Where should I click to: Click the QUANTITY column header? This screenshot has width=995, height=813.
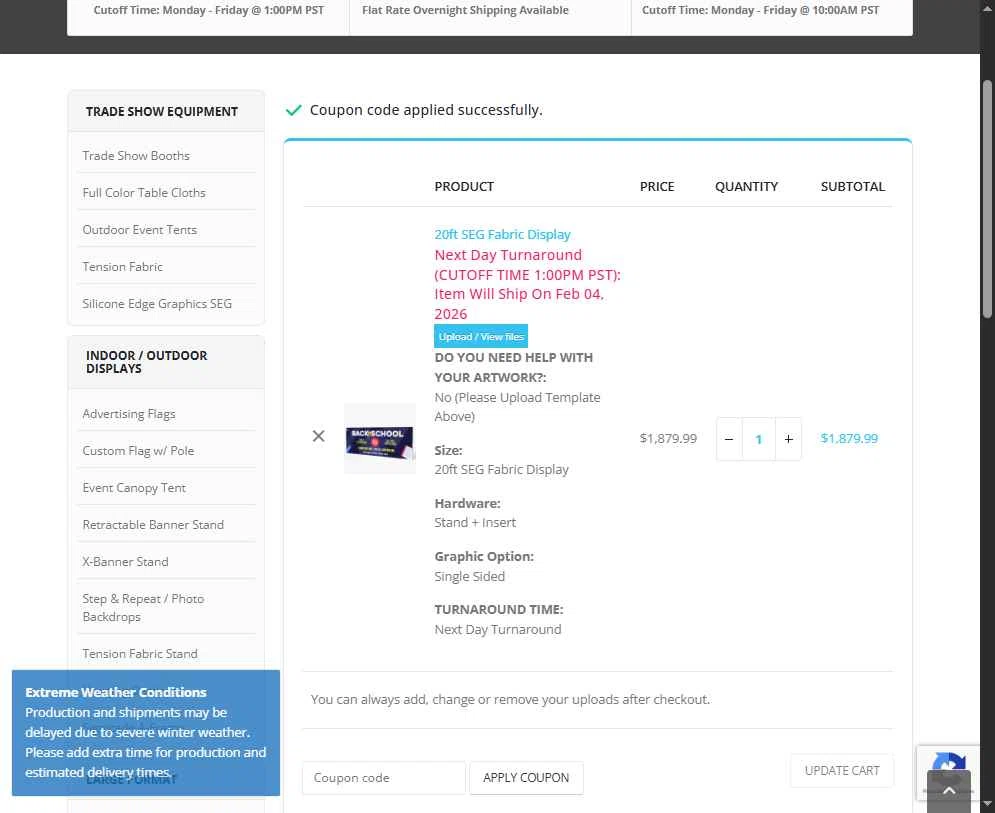[x=746, y=187]
